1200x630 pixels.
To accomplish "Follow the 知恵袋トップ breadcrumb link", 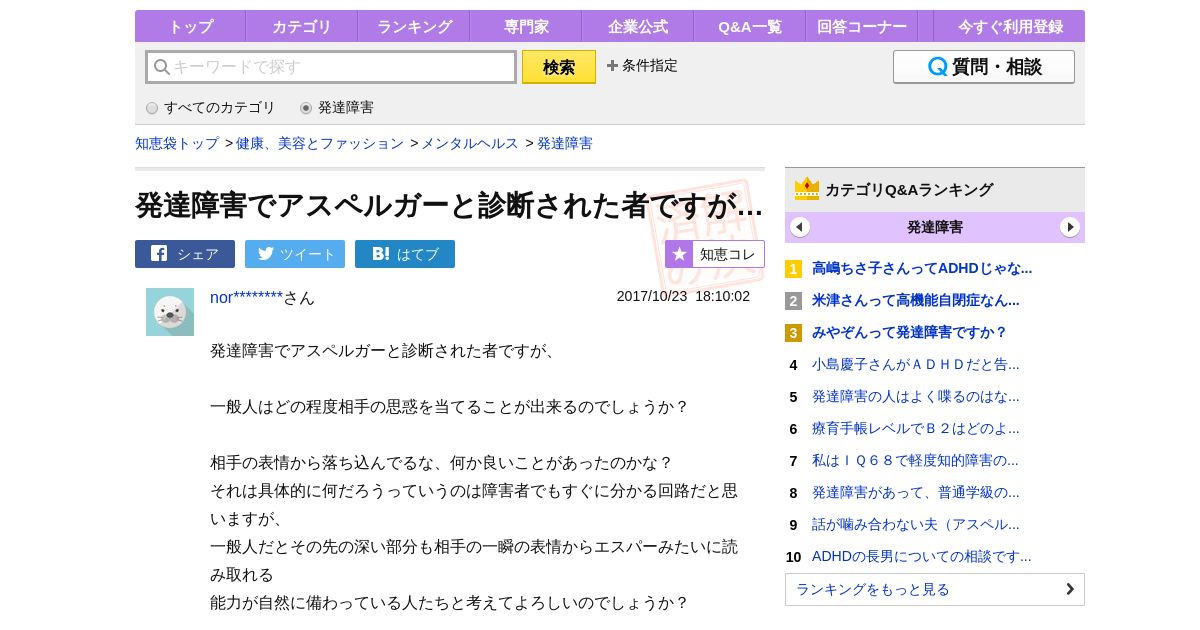I will click(177, 143).
